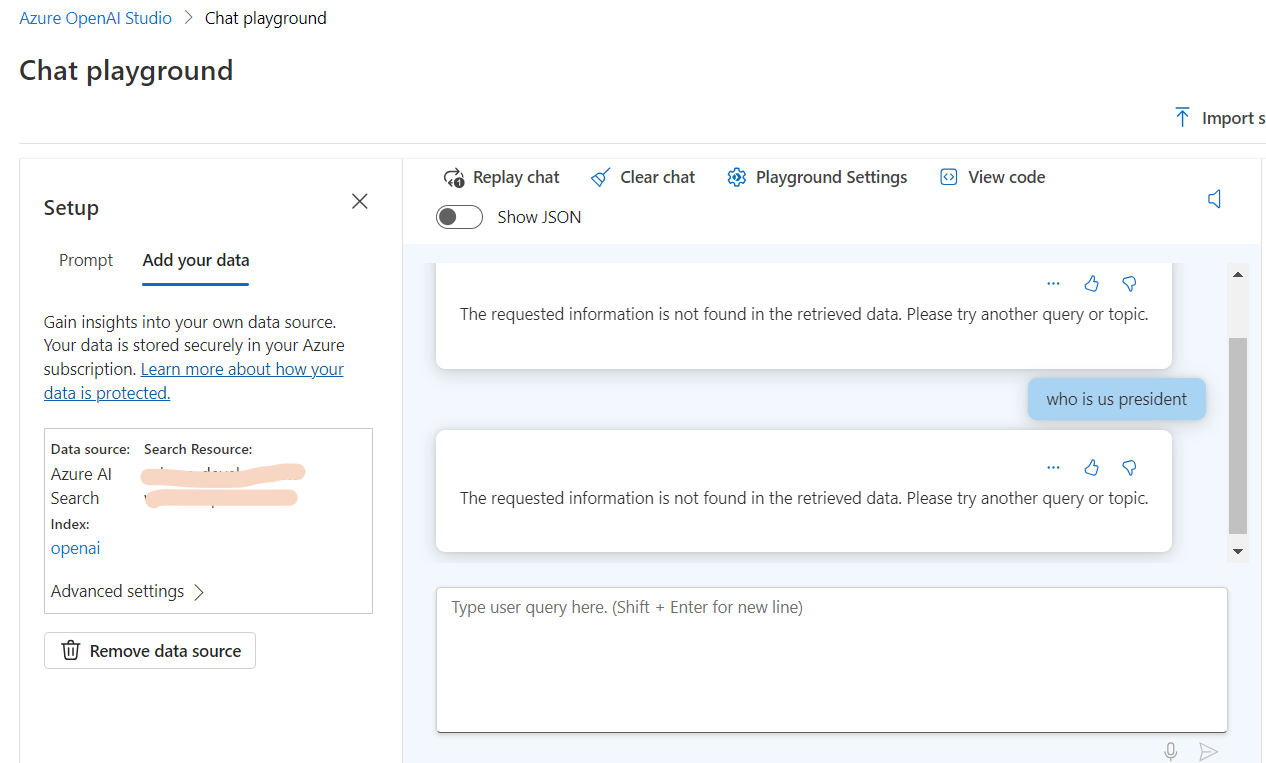Click the microphone icon below query box
This screenshot has width=1266, height=763.
(x=1171, y=751)
